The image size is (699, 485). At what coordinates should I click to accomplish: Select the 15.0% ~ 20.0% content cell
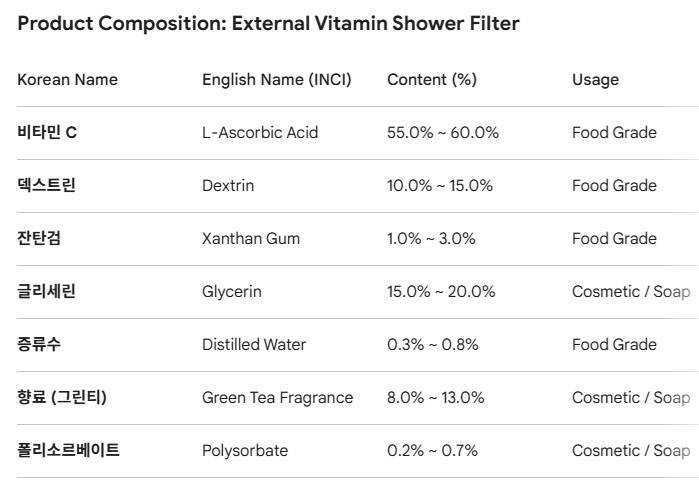441,291
